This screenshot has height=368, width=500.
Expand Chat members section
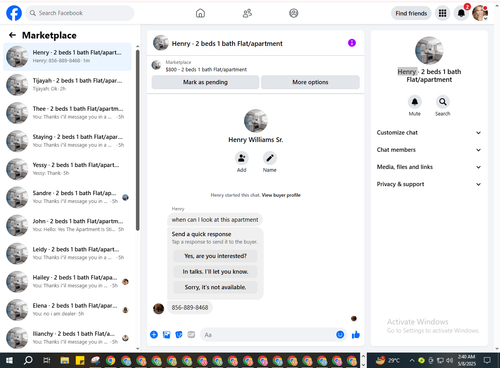click(429, 150)
